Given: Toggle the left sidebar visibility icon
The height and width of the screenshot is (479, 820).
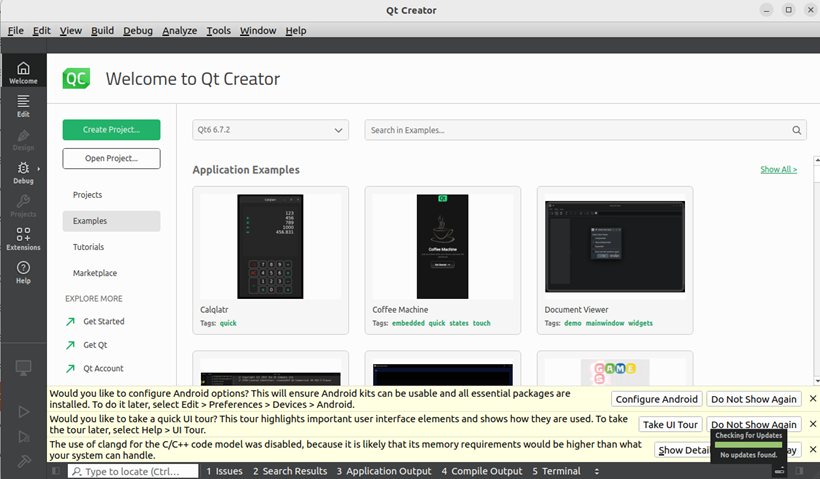Looking at the screenshot, I should (56, 471).
